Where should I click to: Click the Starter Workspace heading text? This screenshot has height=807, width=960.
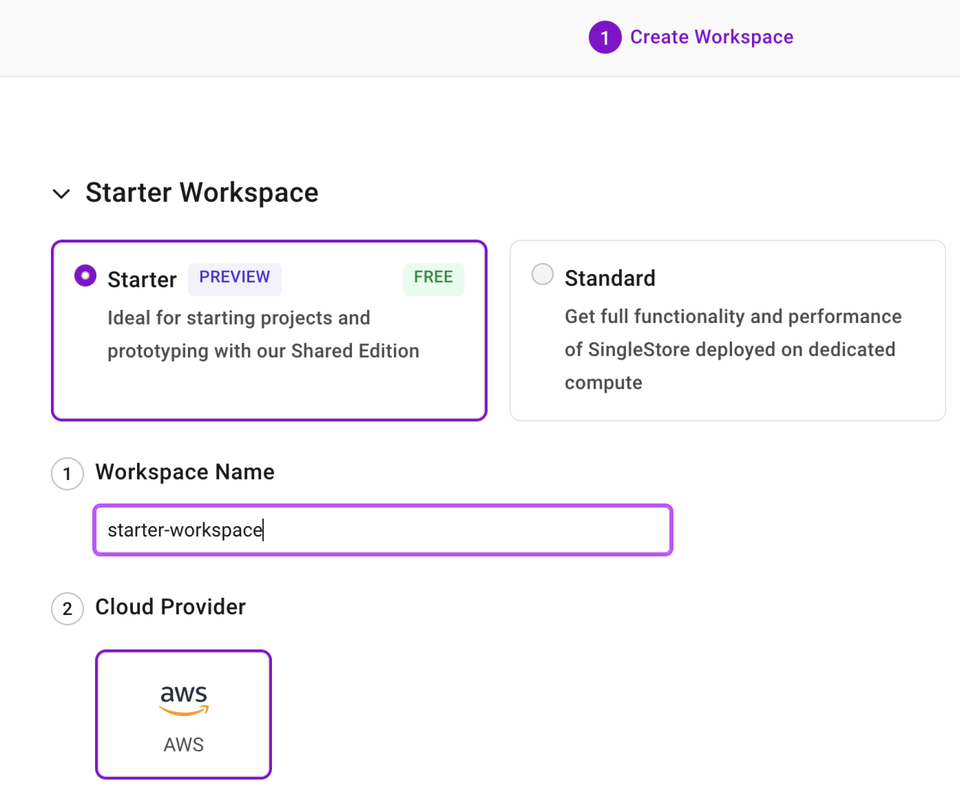(201, 192)
